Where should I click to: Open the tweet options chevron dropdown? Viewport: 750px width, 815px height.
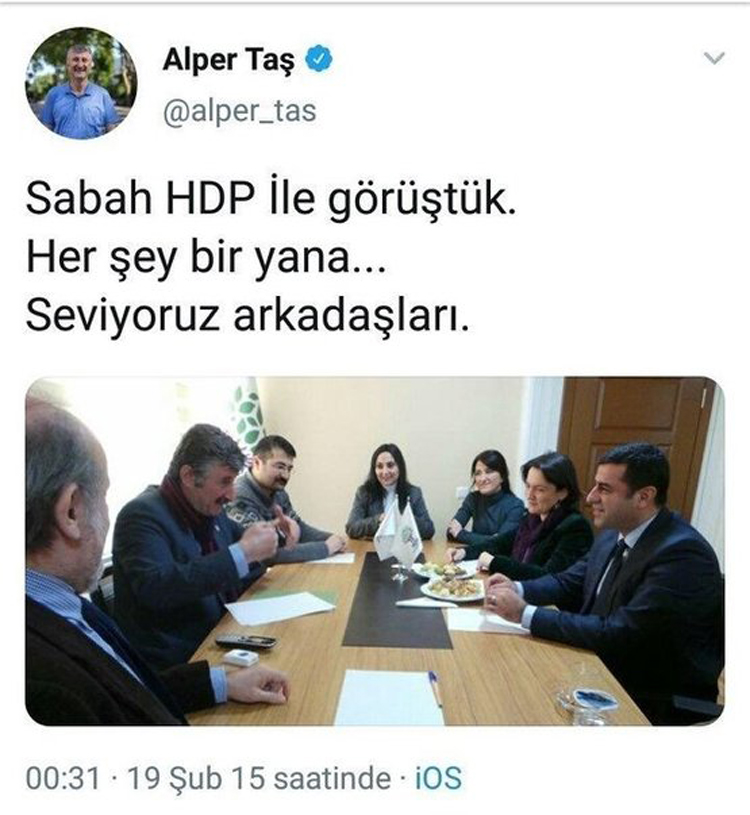pyautogui.click(x=714, y=58)
